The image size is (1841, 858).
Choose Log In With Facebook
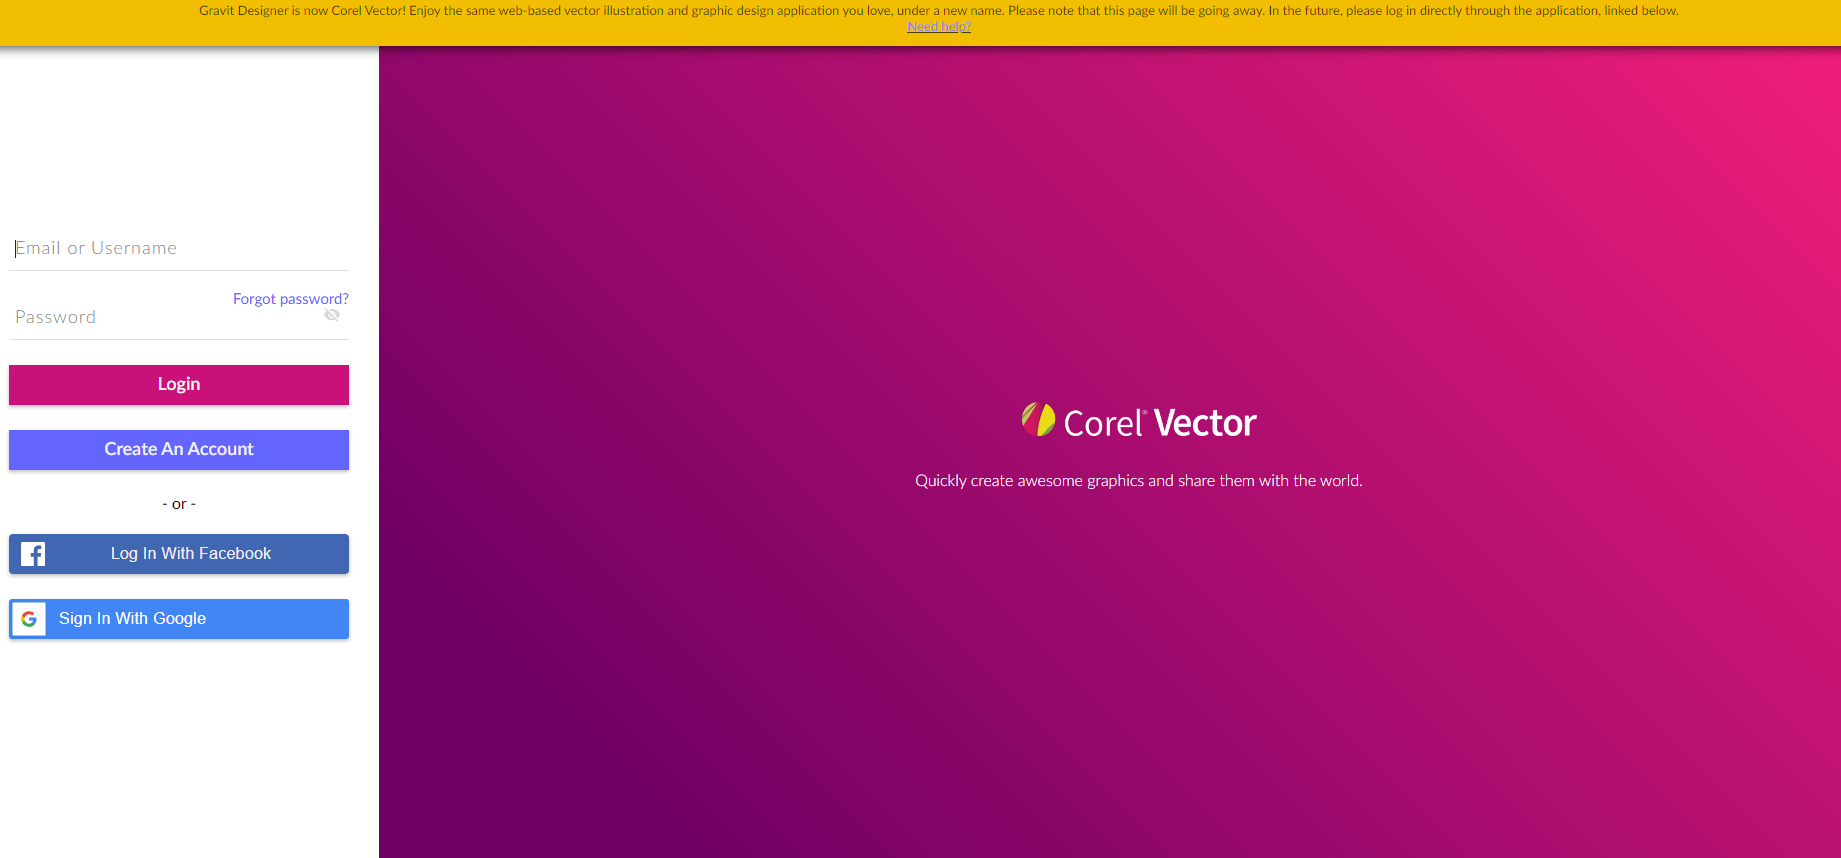[190, 554]
